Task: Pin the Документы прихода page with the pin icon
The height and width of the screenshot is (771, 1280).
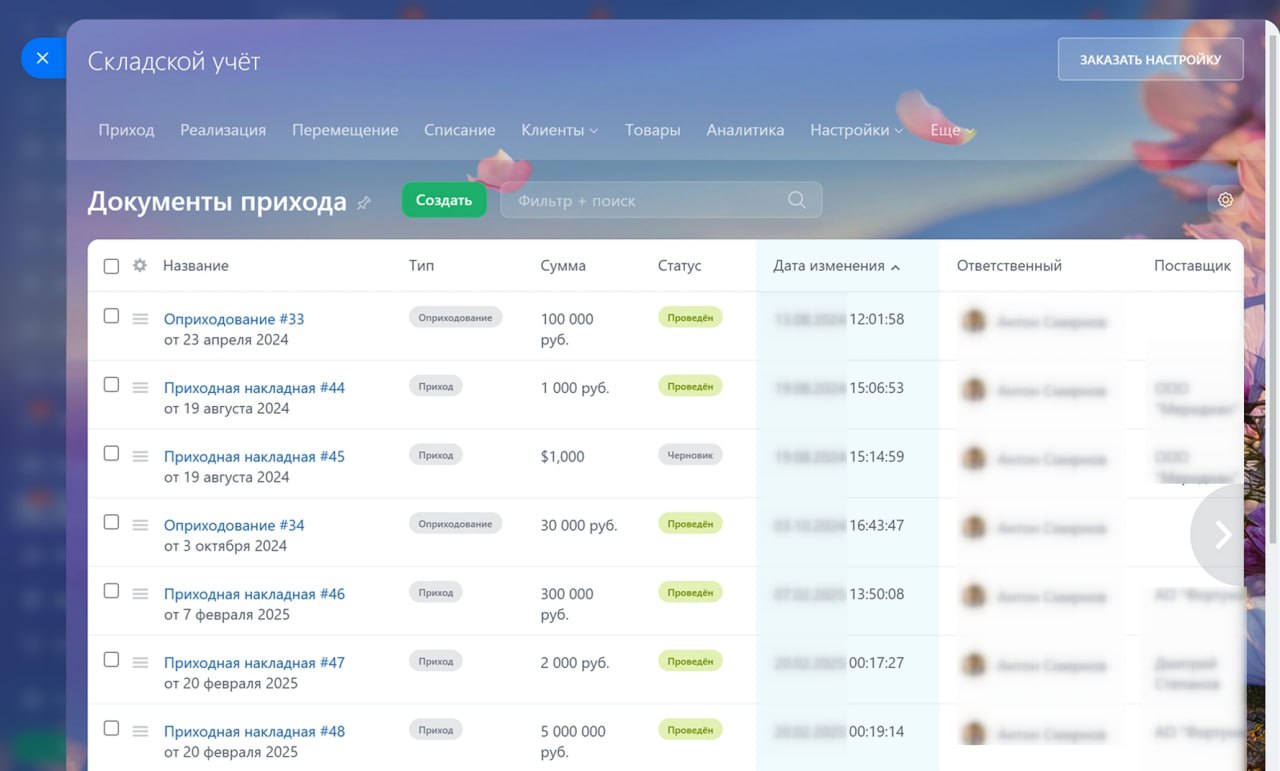Action: 364,202
